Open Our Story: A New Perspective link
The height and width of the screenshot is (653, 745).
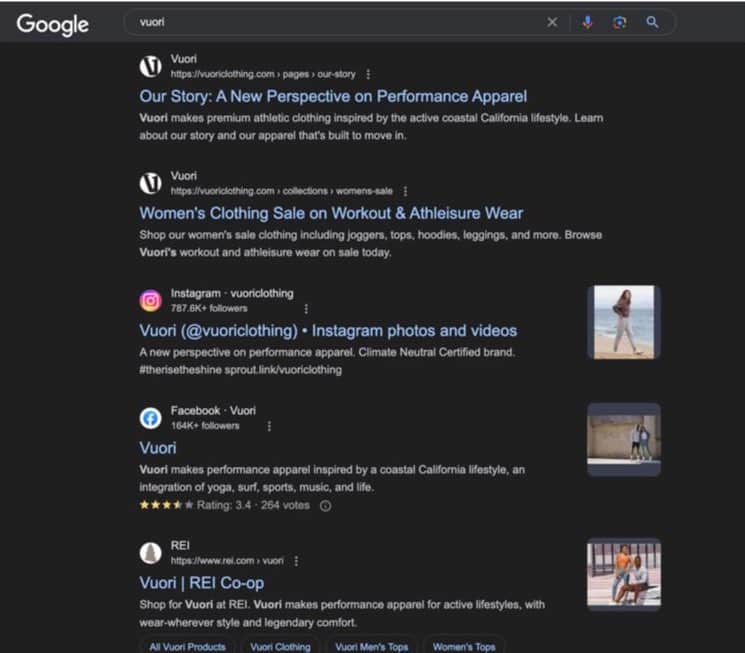click(333, 96)
